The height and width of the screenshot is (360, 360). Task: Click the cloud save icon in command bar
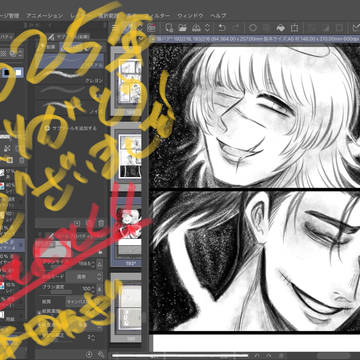point(196,28)
